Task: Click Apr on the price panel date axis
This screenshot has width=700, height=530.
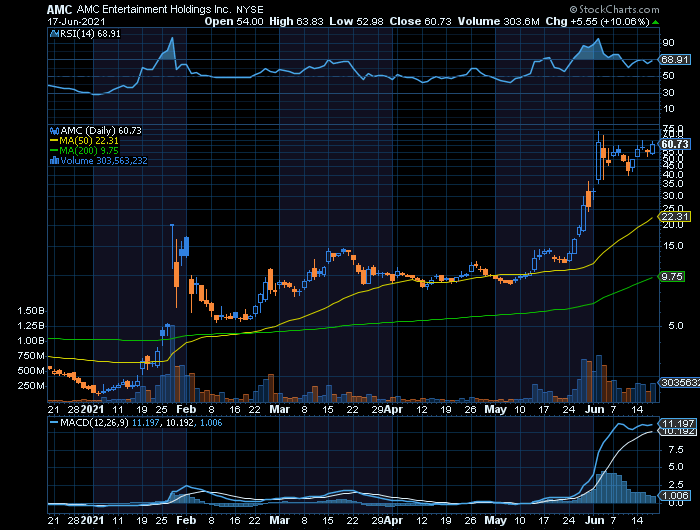Action: coord(394,409)
